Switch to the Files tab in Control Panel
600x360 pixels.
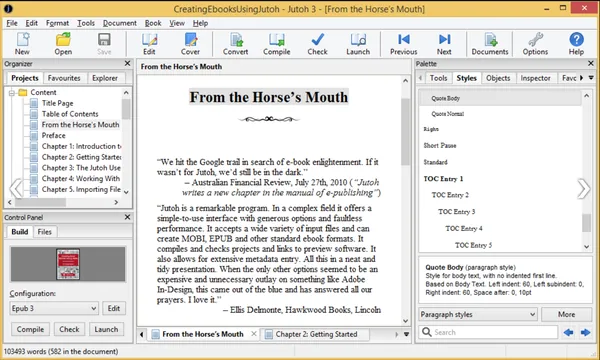(44, 232)
